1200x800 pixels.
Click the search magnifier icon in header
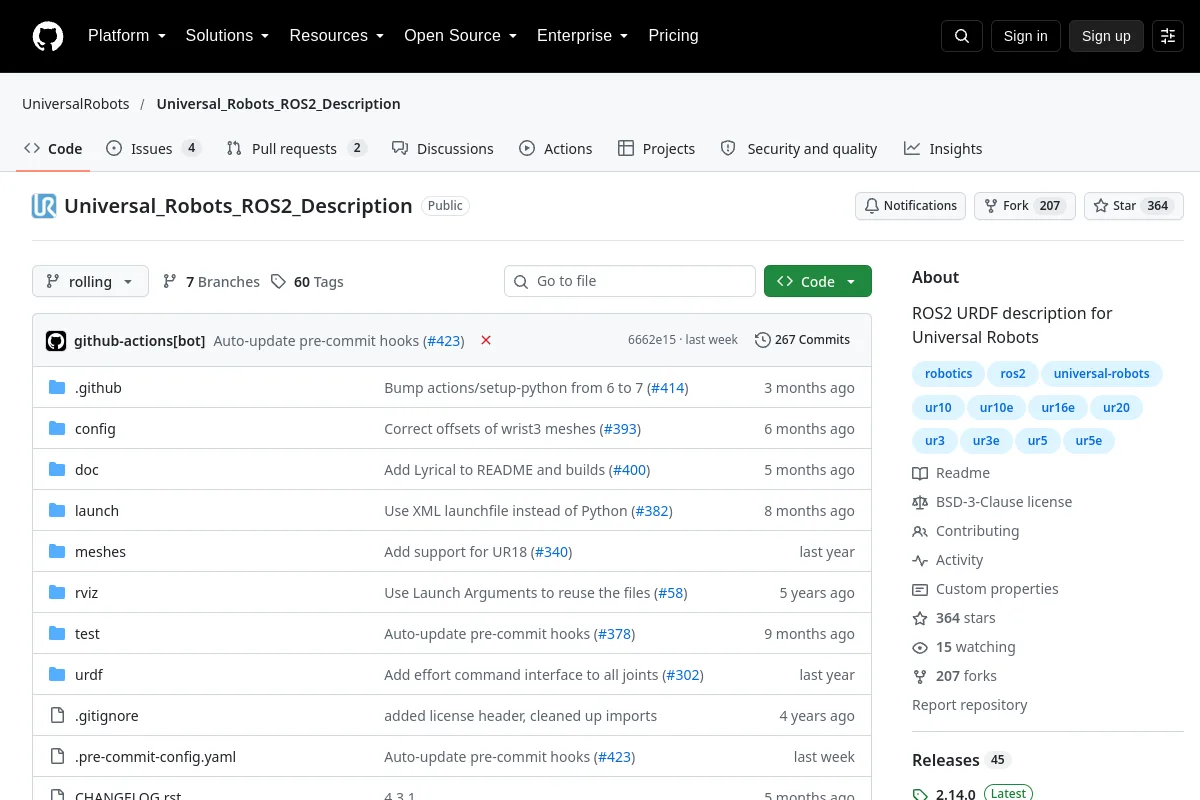coord(962,36)
